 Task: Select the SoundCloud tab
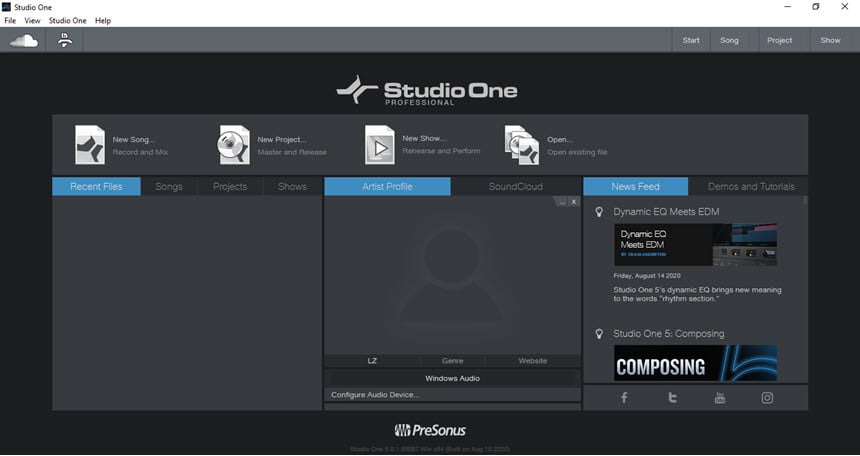point(516,187)
